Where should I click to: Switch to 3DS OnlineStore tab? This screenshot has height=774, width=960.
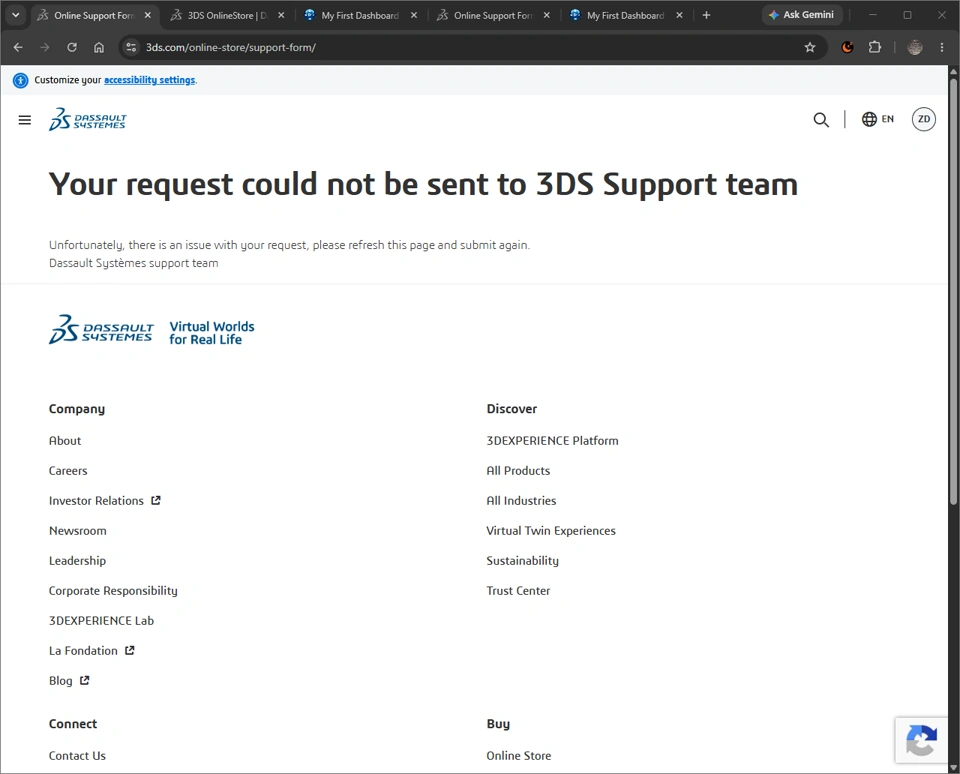coord(228,15)
